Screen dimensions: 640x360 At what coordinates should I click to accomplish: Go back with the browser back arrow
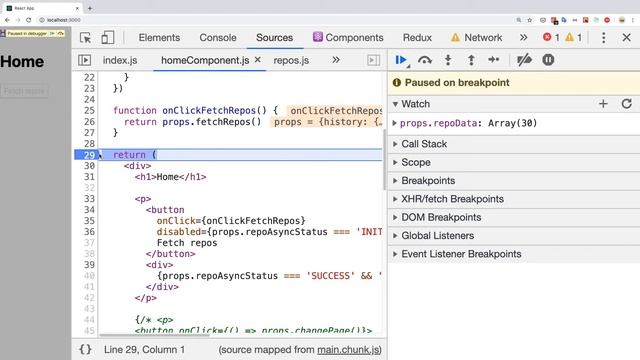pyautogui.click(x=7, y=20)
